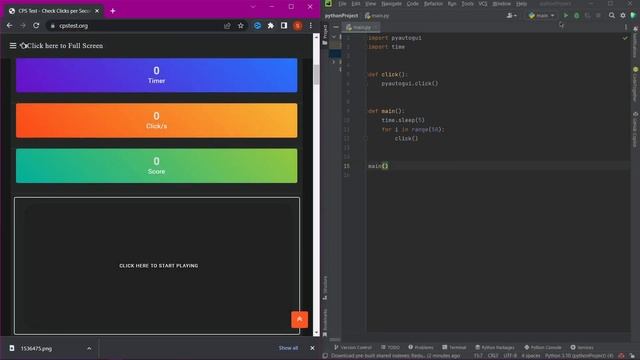Open the TODO tool window
Image resolution: width=640 pixels, height=360 pixels.
pos(391,347)
